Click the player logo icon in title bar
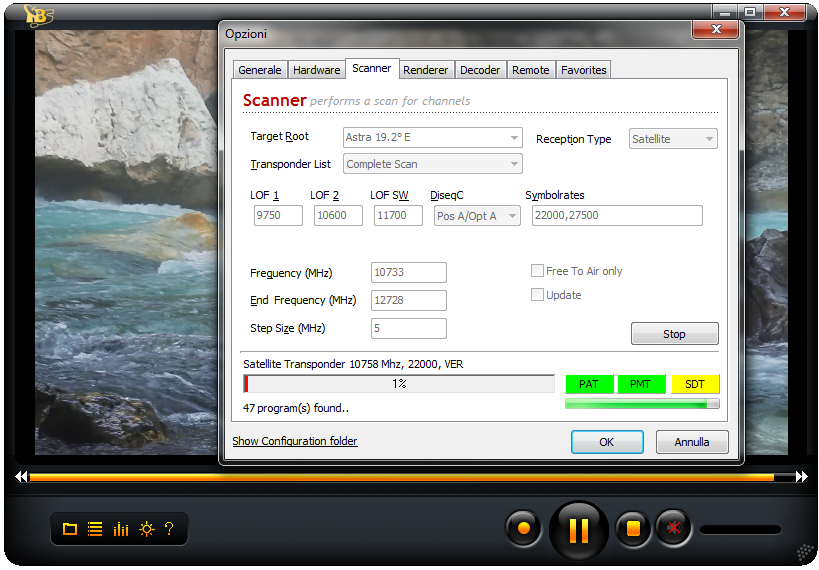Viewport: 819px width, 570px height. pos(38,15)
